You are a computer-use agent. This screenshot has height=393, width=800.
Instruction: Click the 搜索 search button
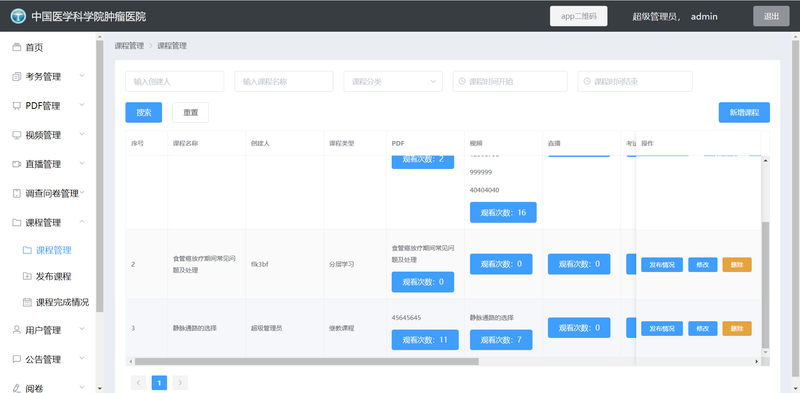pyautogui.click(x=144, y=113)
